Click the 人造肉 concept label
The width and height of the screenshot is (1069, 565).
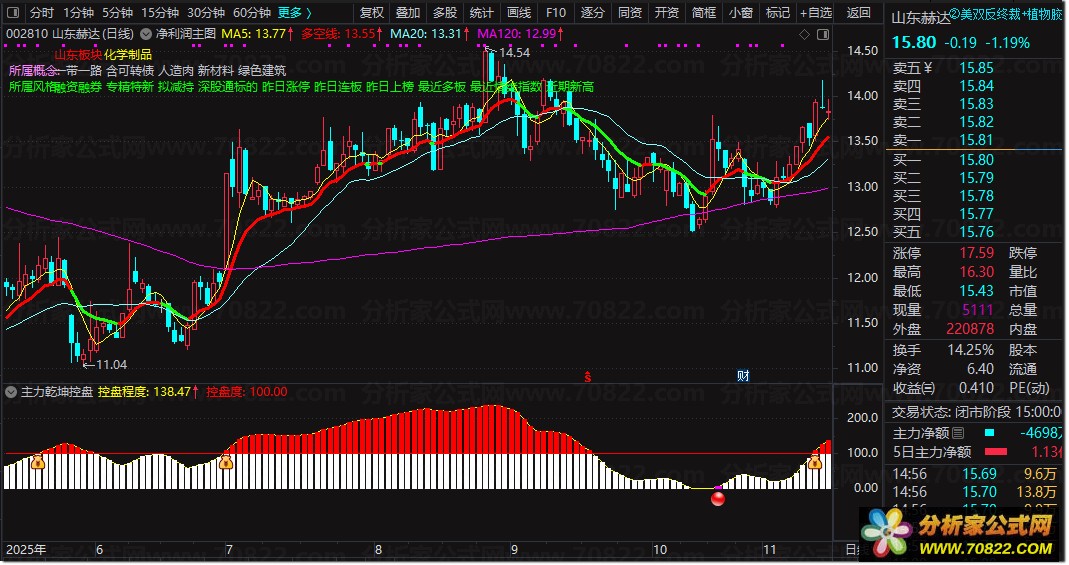tap(176, 70)
